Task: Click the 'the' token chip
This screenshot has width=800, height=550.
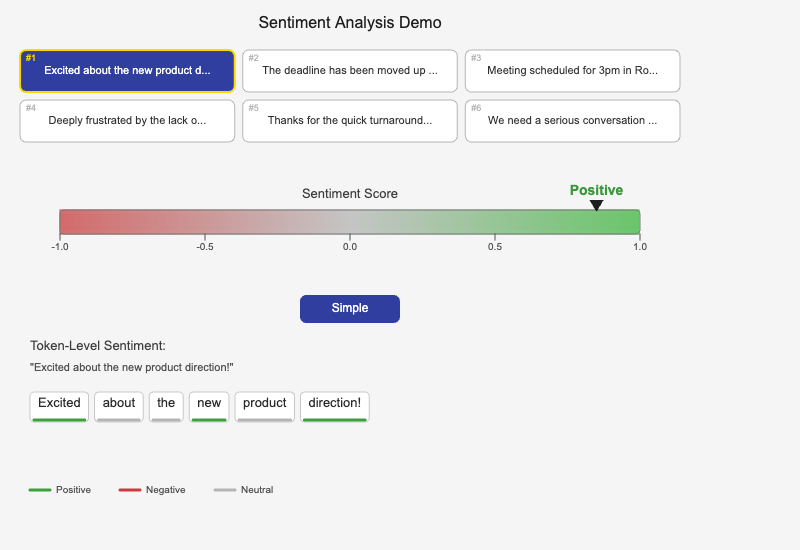Action: click(x=166, y=404)
